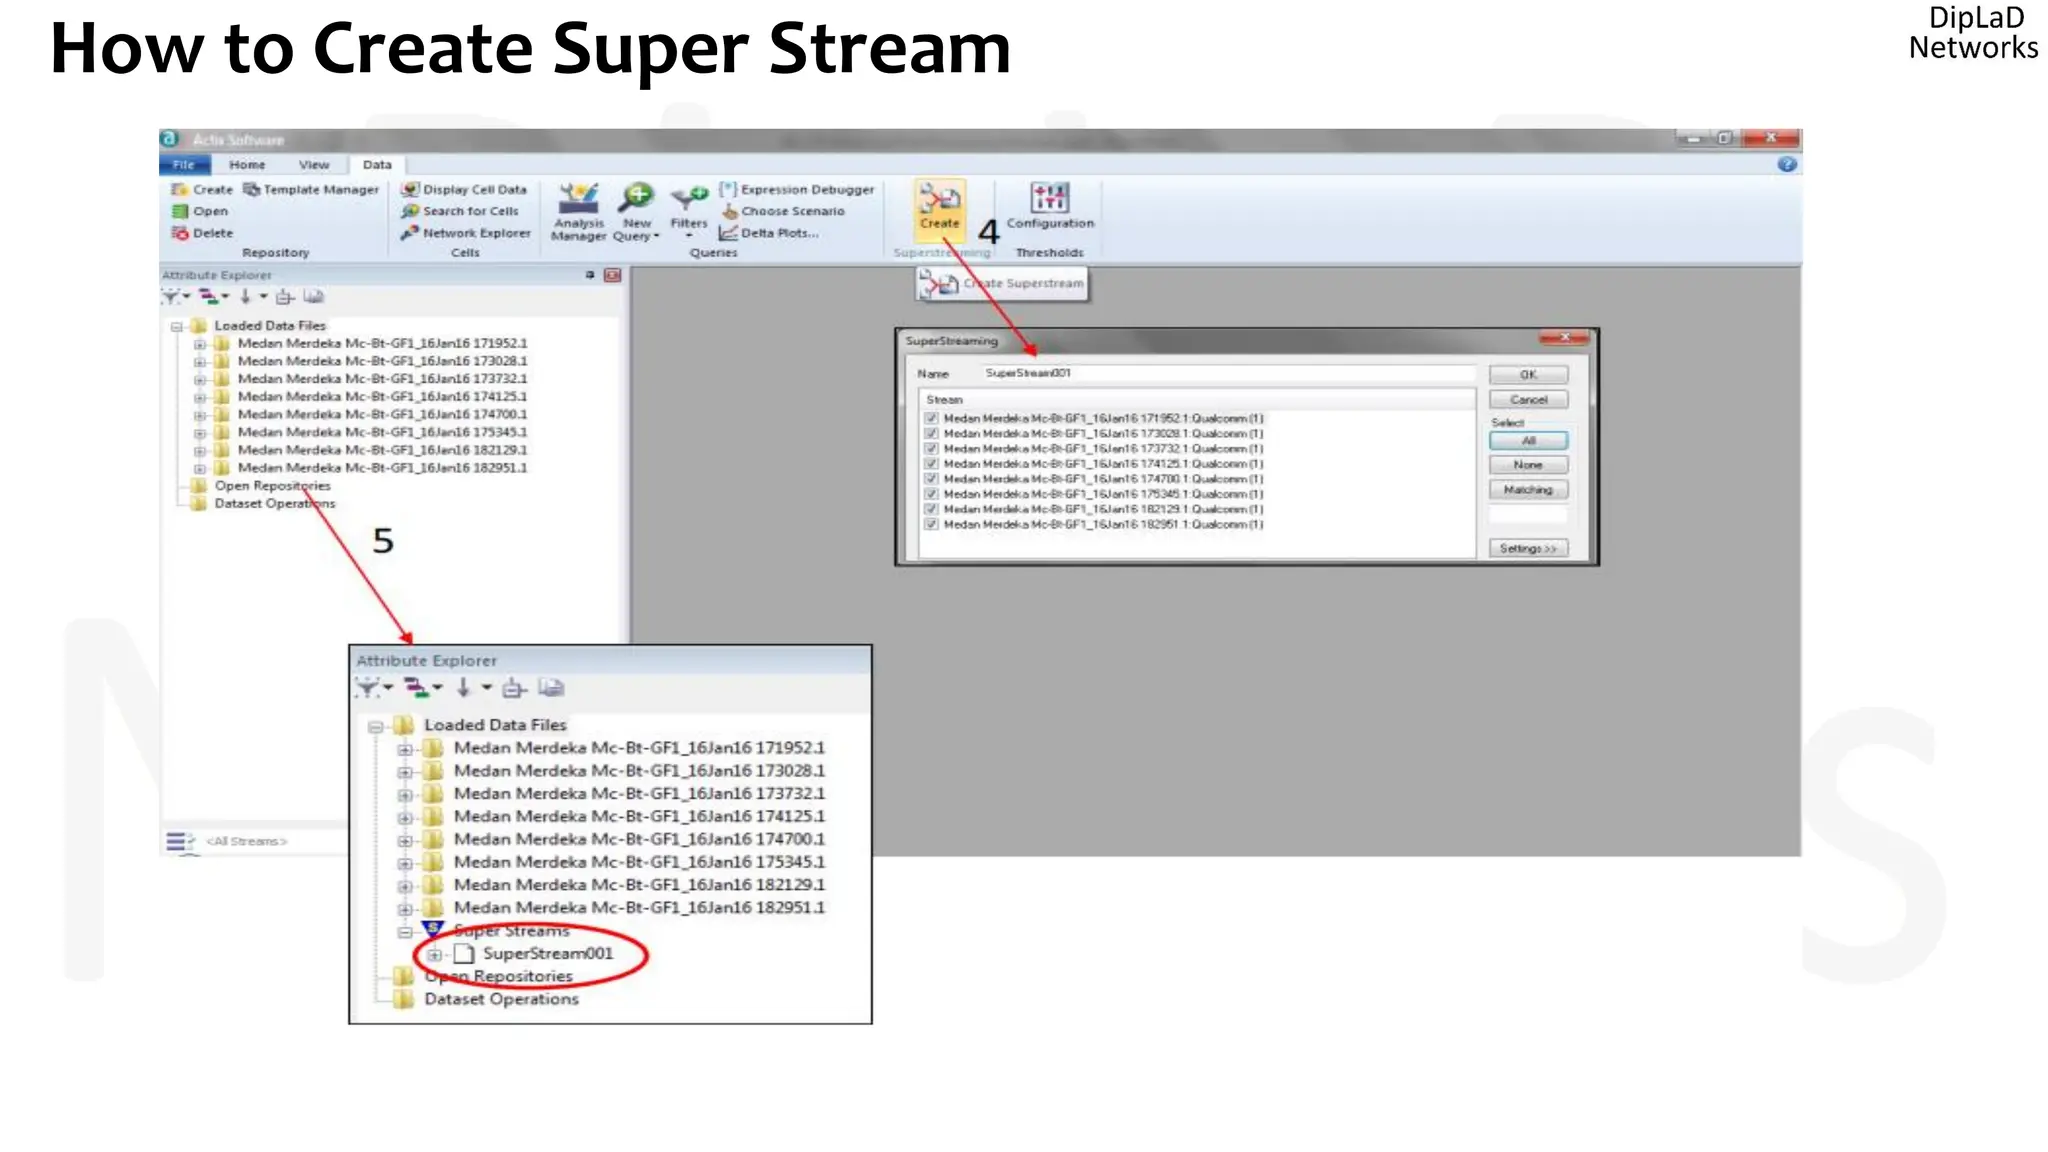The image size is (2048, 1152).
Task: Open Filters dropdown arrow in ribbon
Action: click(688, 236)
